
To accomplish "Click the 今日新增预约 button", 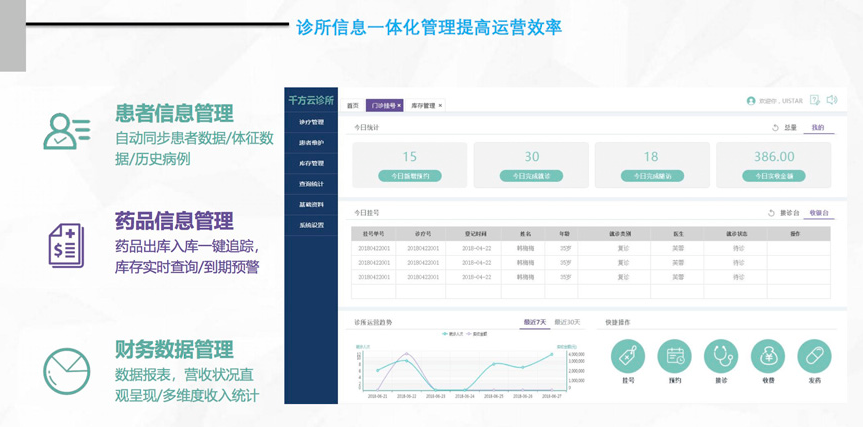I will 409,176.
